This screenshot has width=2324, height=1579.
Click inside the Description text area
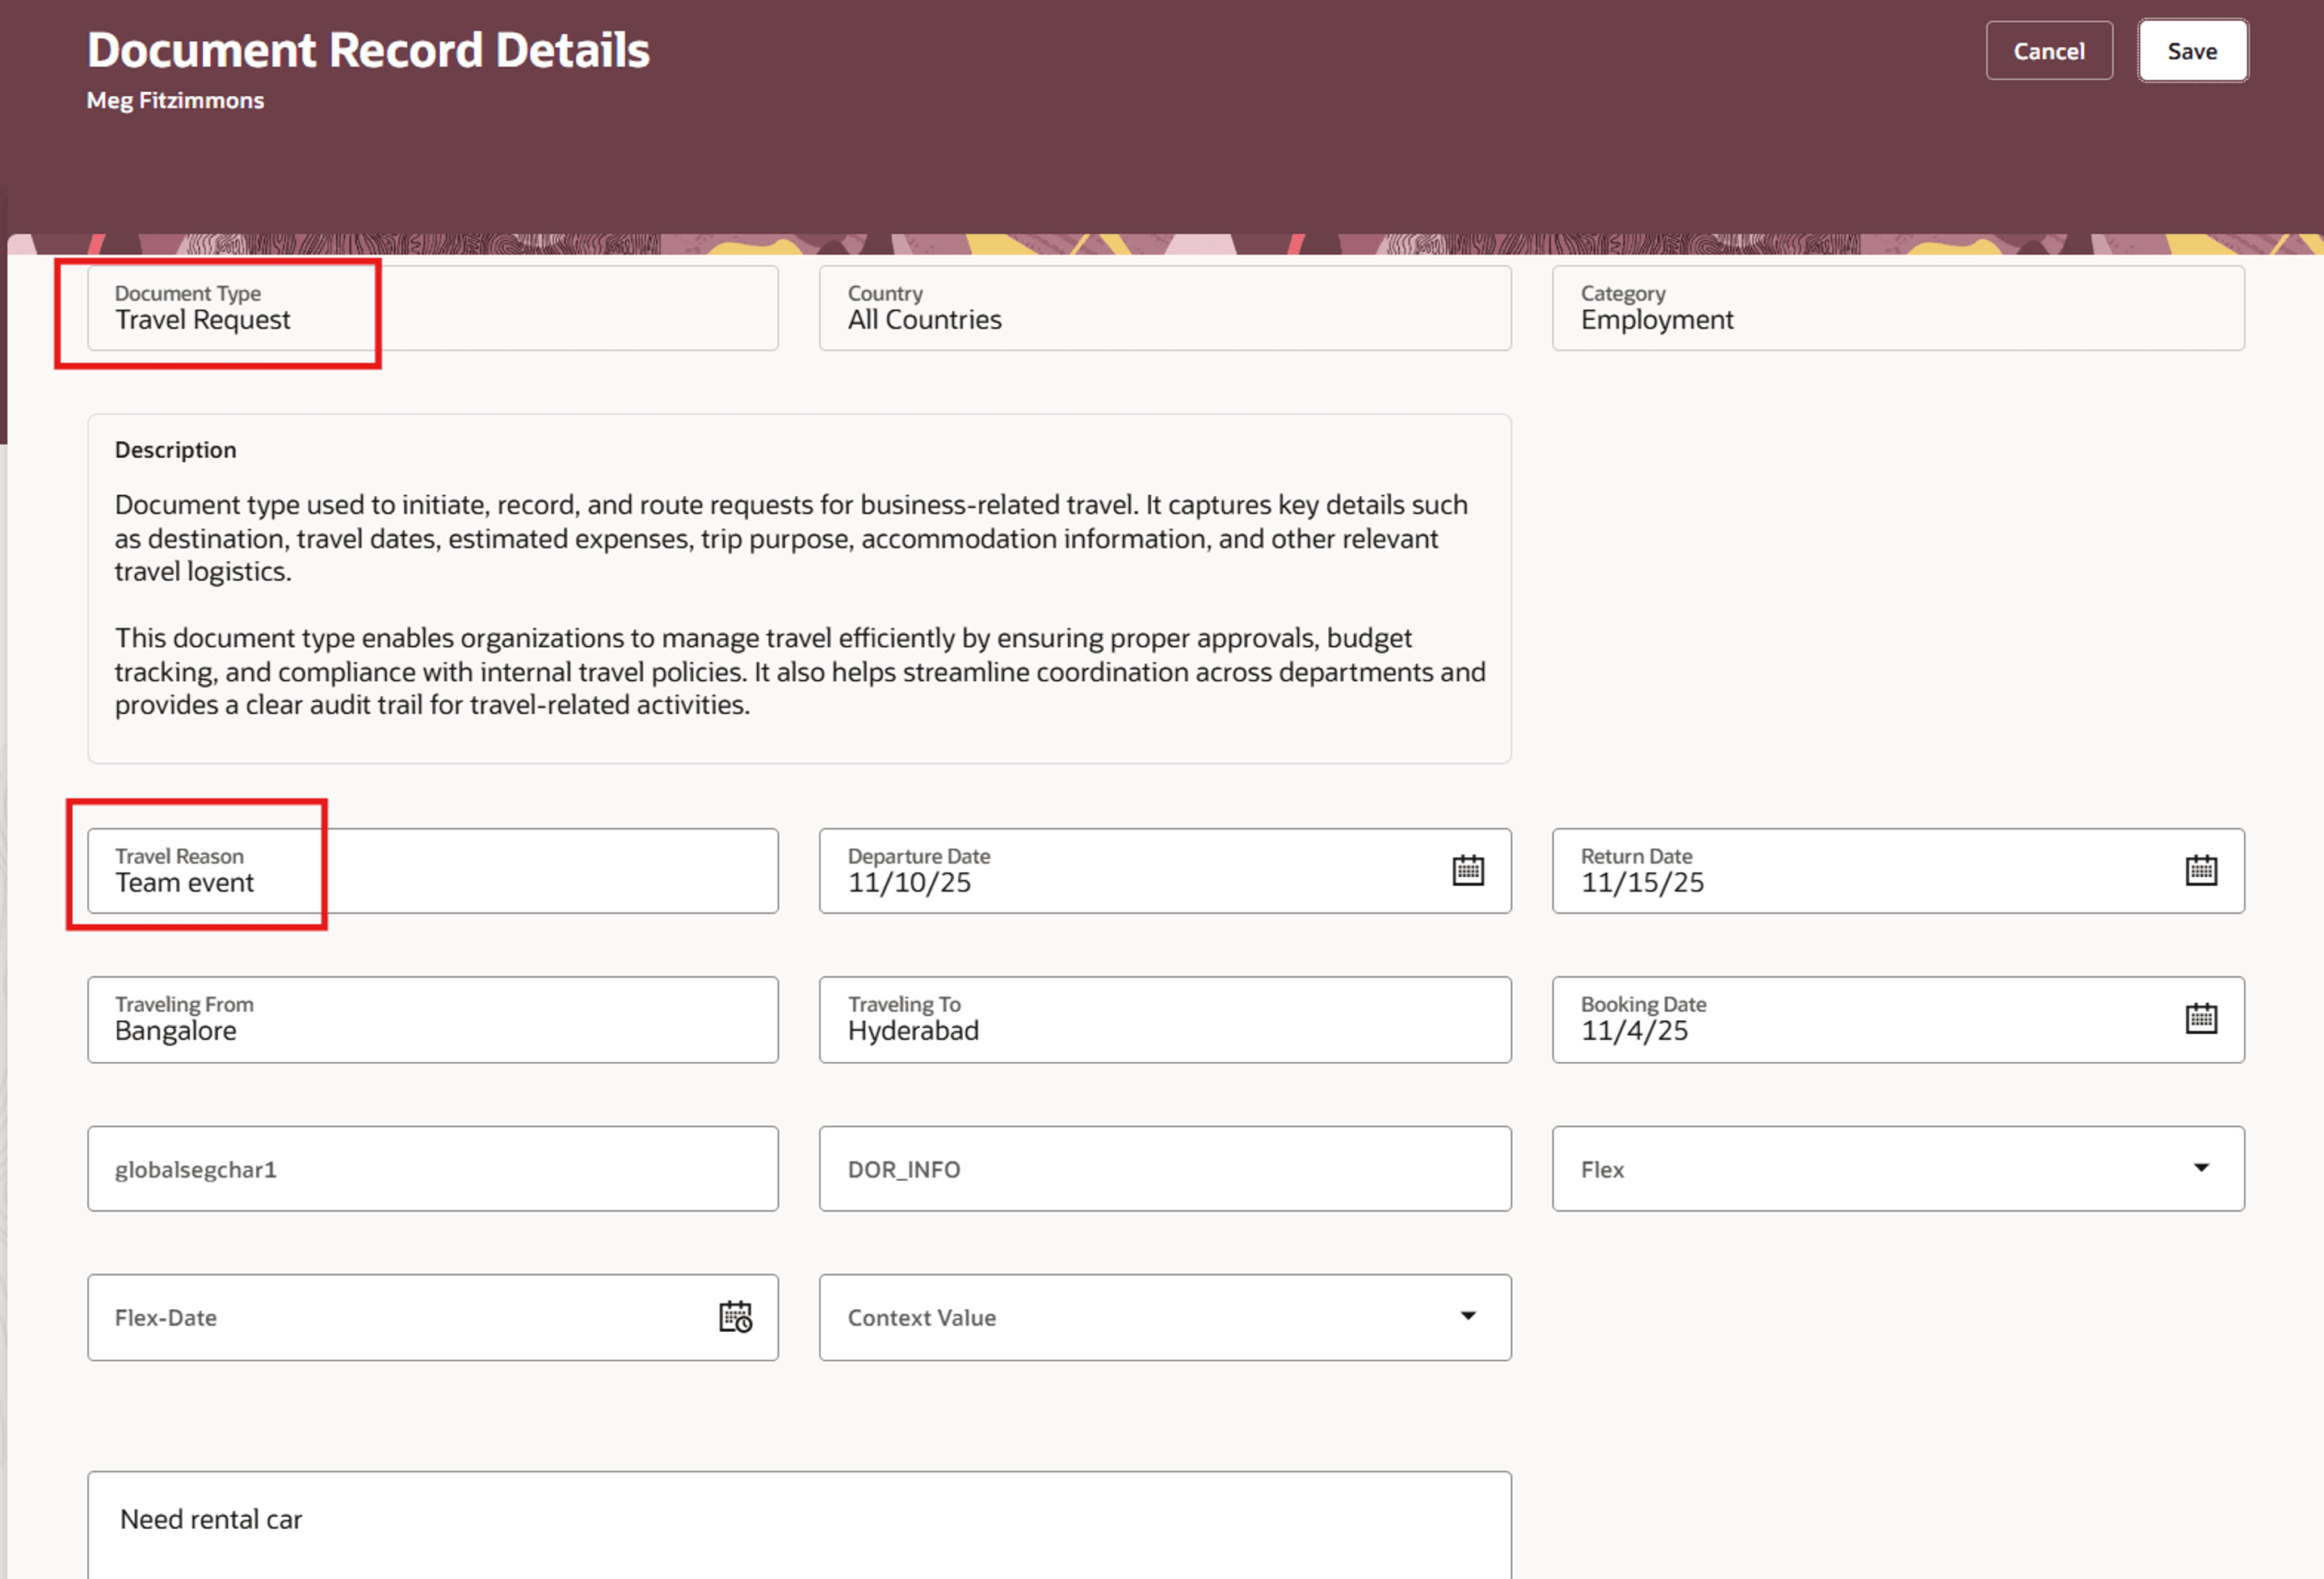pyautogui.click(x=800, y=600)
